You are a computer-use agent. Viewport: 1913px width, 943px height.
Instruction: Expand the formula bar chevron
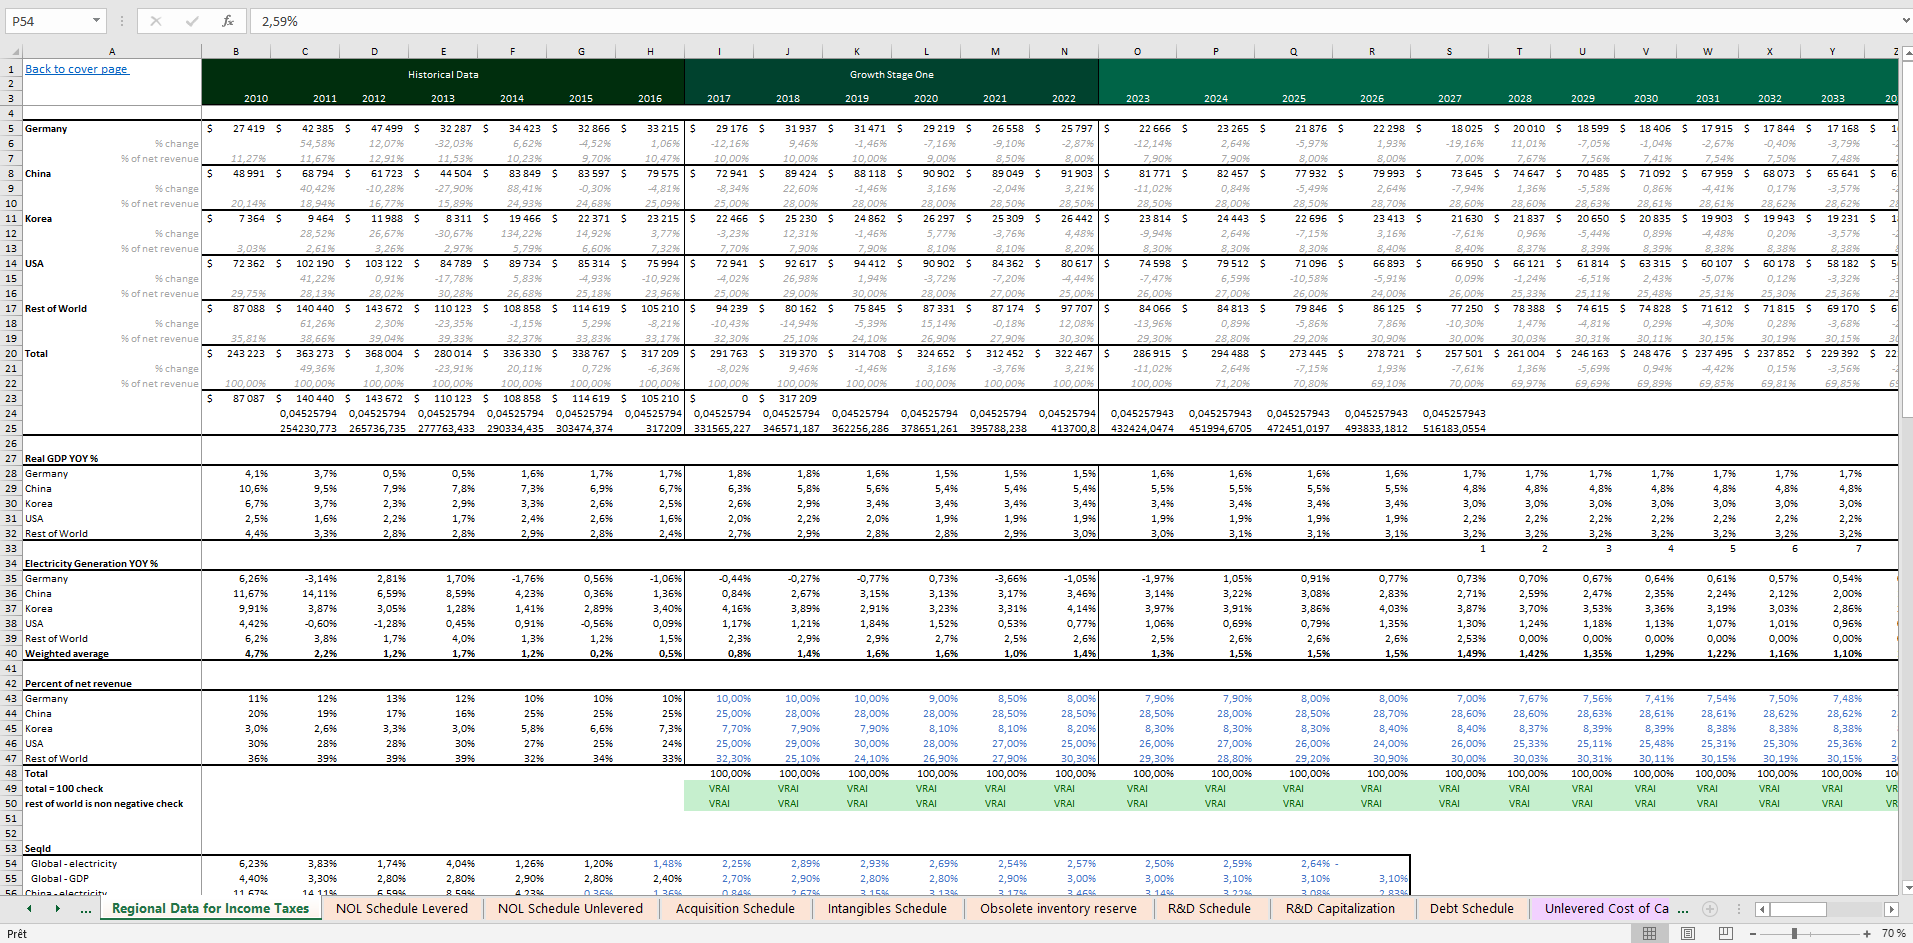tap(1905, 21)
